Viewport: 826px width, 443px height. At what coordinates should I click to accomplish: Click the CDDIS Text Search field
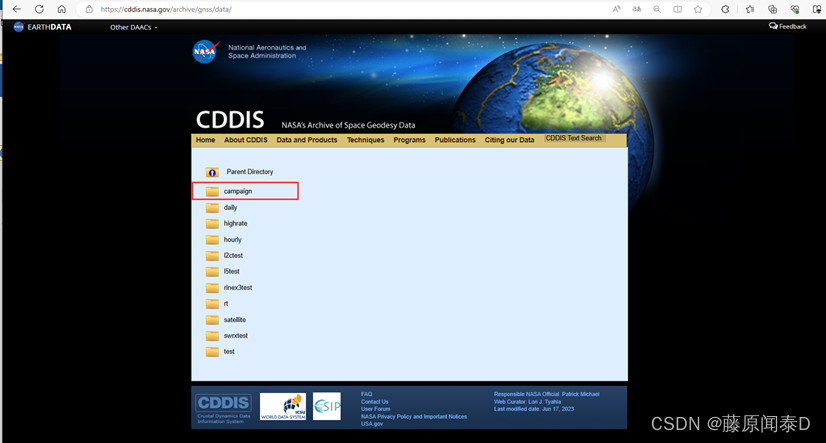click(574, 138)
